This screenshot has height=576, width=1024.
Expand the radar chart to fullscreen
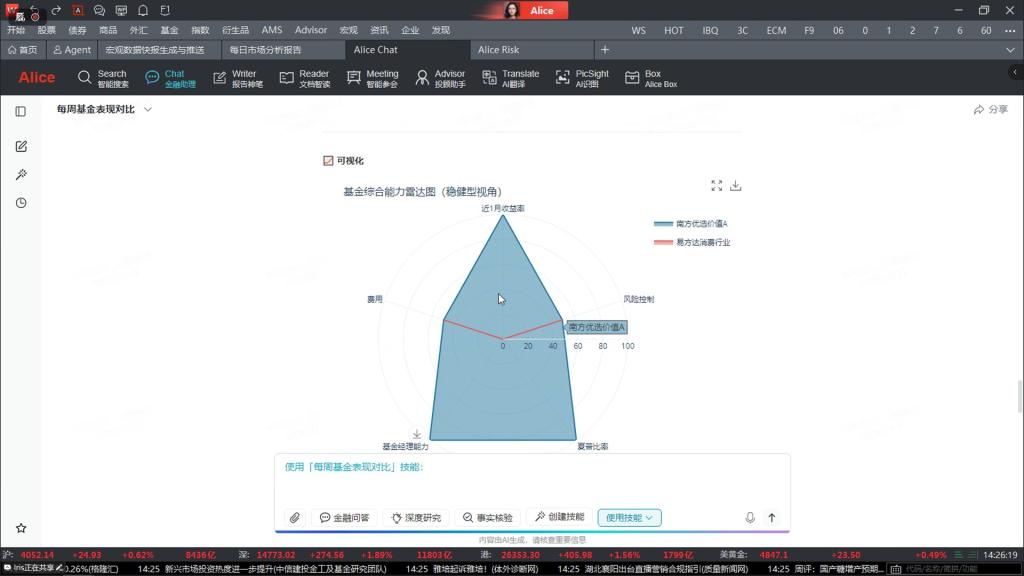716,186
